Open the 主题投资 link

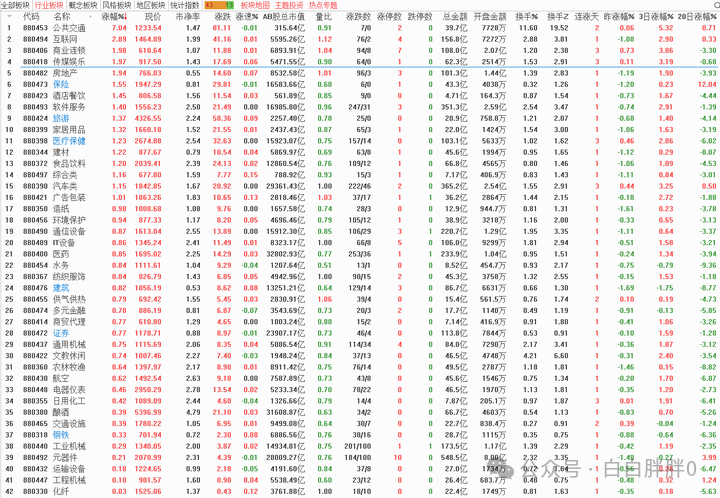click(x=289, y=5)
